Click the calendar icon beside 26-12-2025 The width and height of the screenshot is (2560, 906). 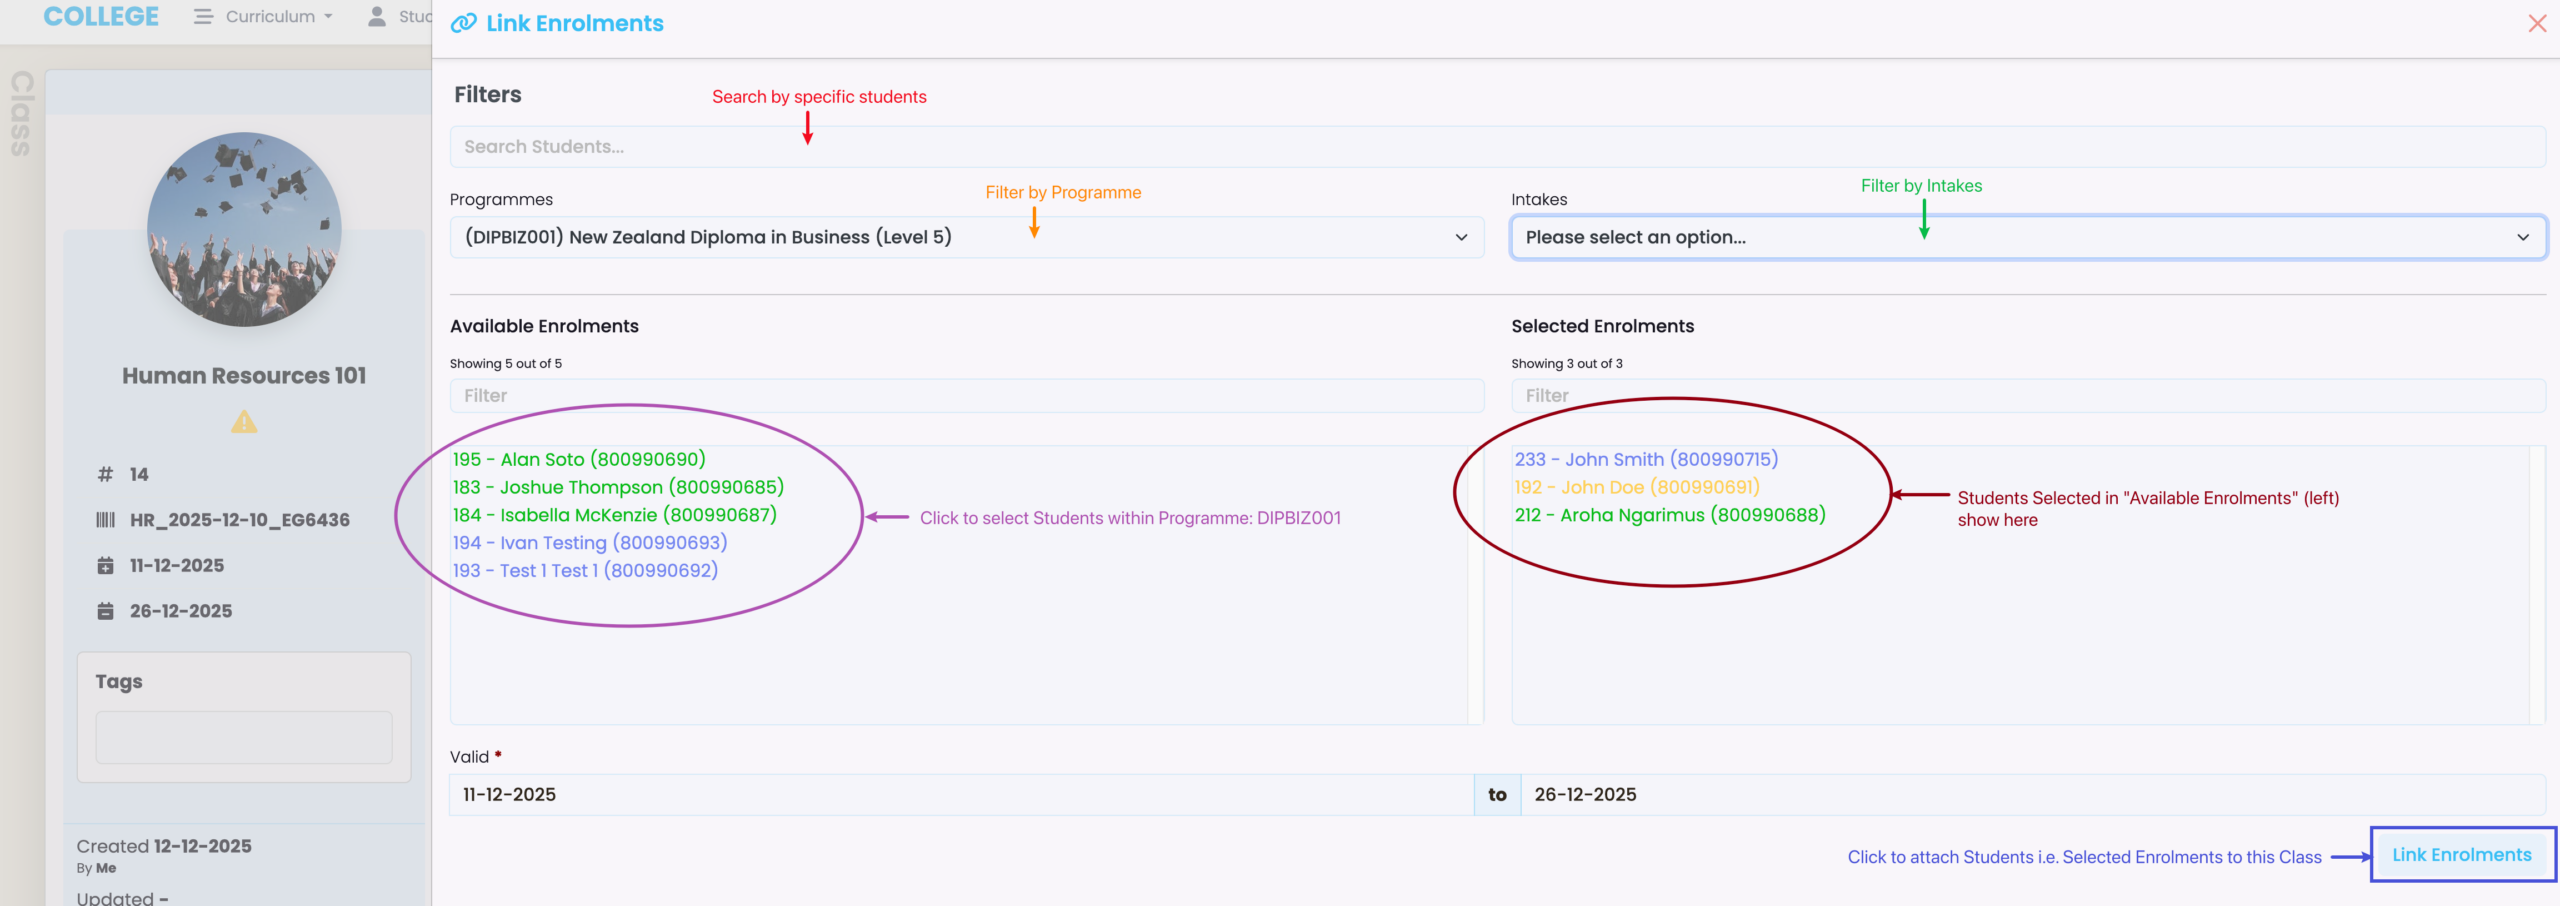105,611
